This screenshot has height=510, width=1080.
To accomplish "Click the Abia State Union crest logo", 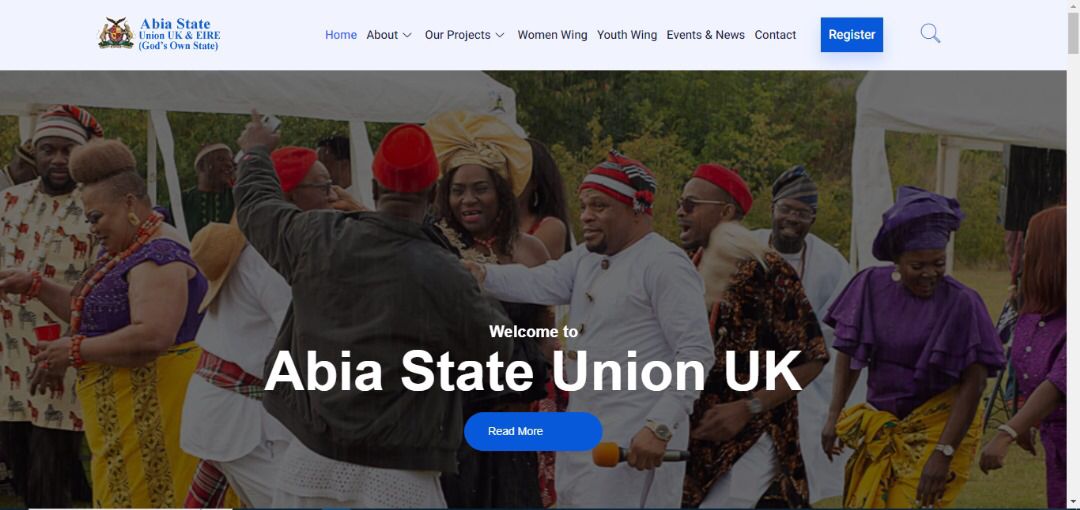I will (x=116, y=34).
